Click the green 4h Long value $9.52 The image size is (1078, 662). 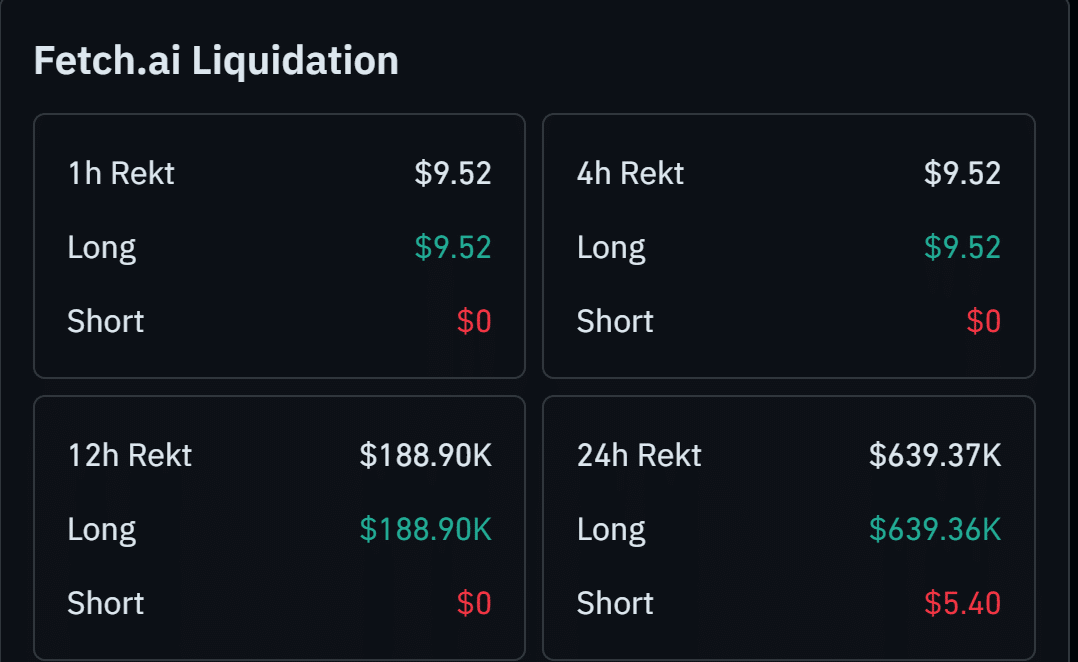tap(962, 247)
